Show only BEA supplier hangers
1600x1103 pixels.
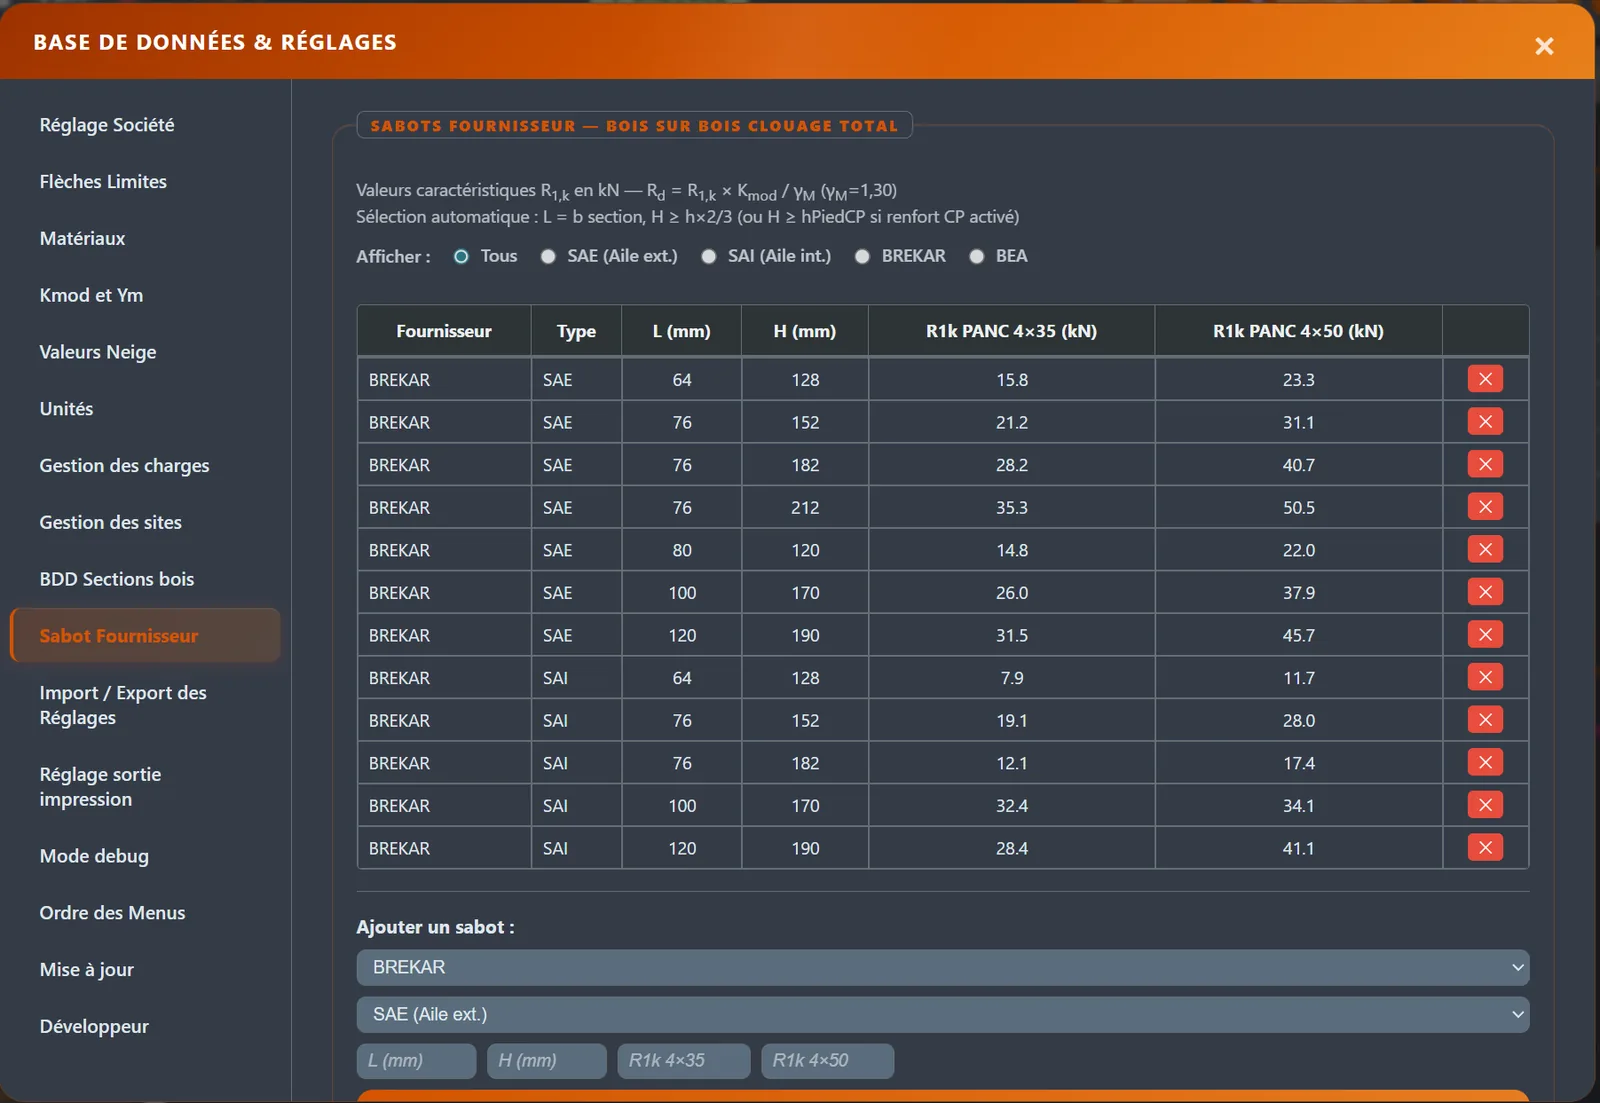[977, 257]
